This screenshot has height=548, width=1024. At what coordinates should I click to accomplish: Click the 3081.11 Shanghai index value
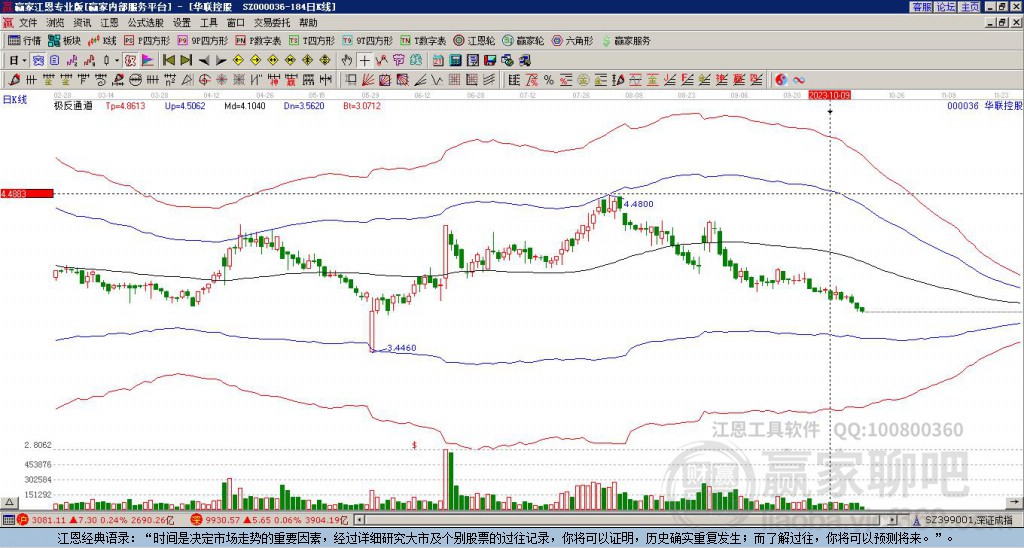click(49, 520)
